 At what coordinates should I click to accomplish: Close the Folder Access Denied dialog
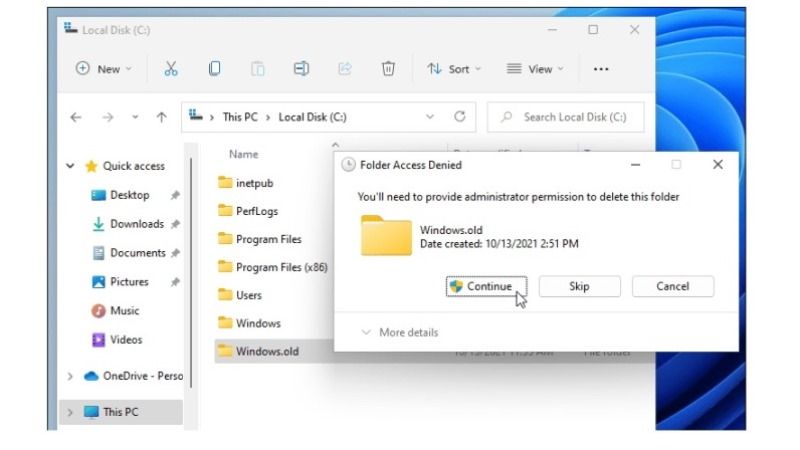pyautogui.click(x=718, y=164)
